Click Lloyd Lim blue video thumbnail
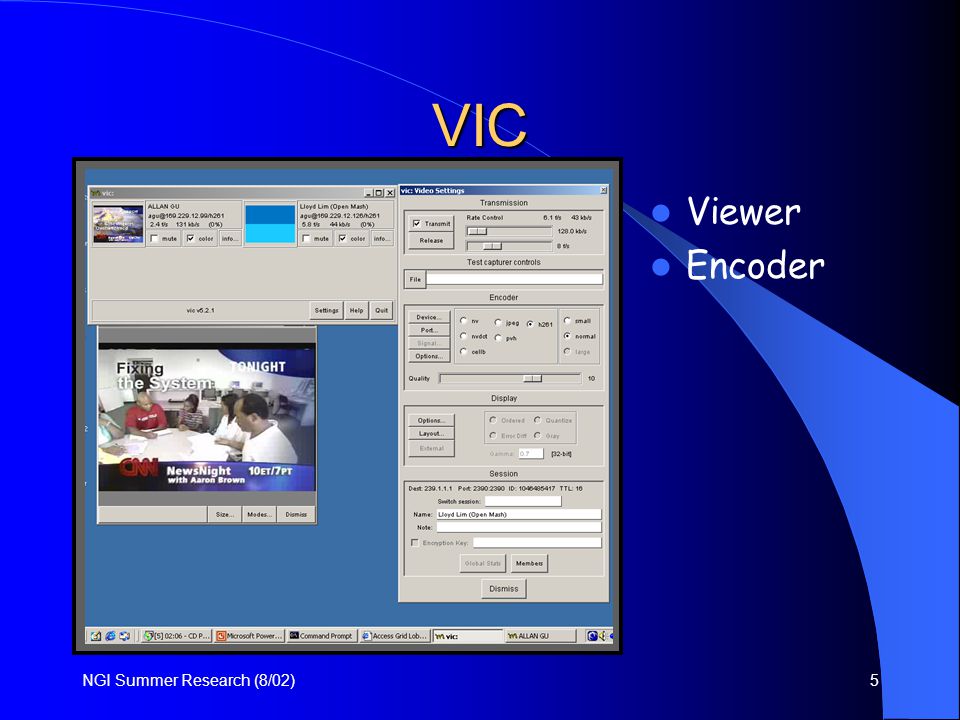Image resolution: width=960 pixels, height=720 pixels. pos(270,224)
